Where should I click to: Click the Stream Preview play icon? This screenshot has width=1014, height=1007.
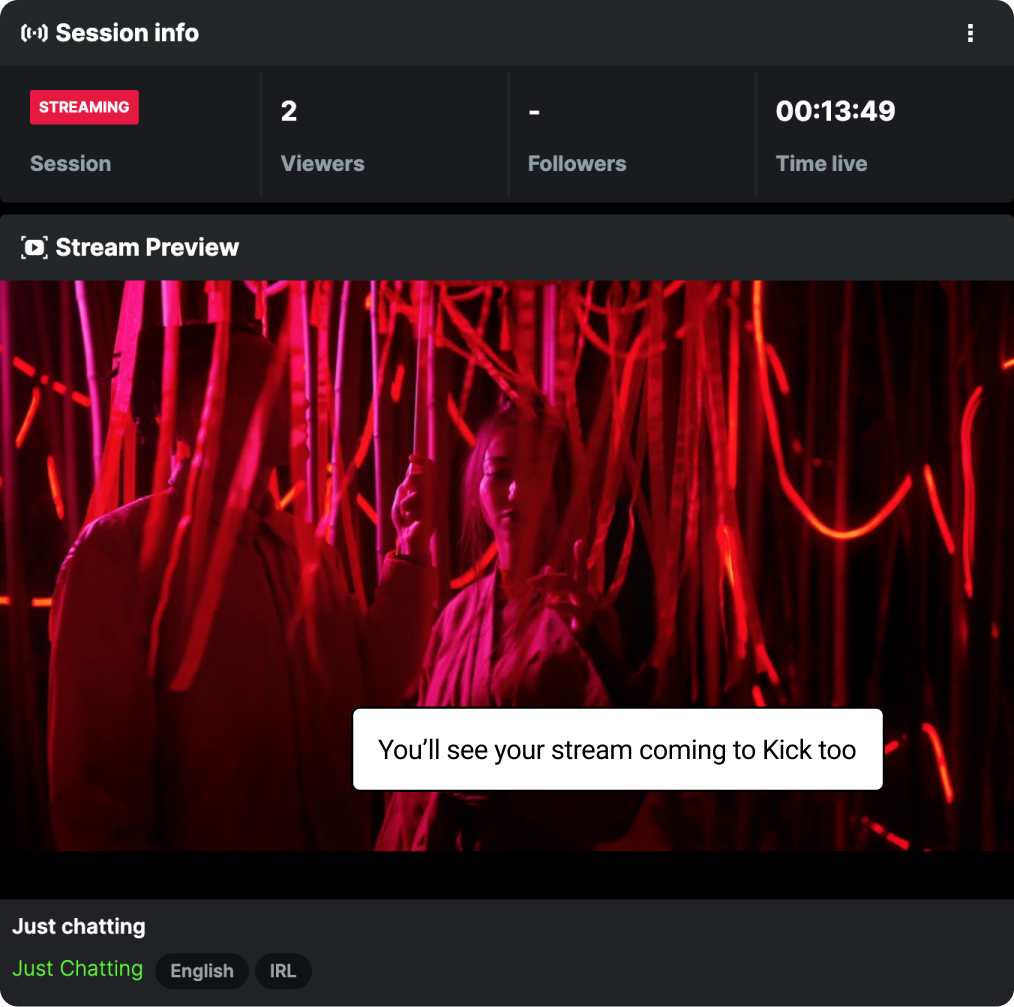click(x=34, y=248)
